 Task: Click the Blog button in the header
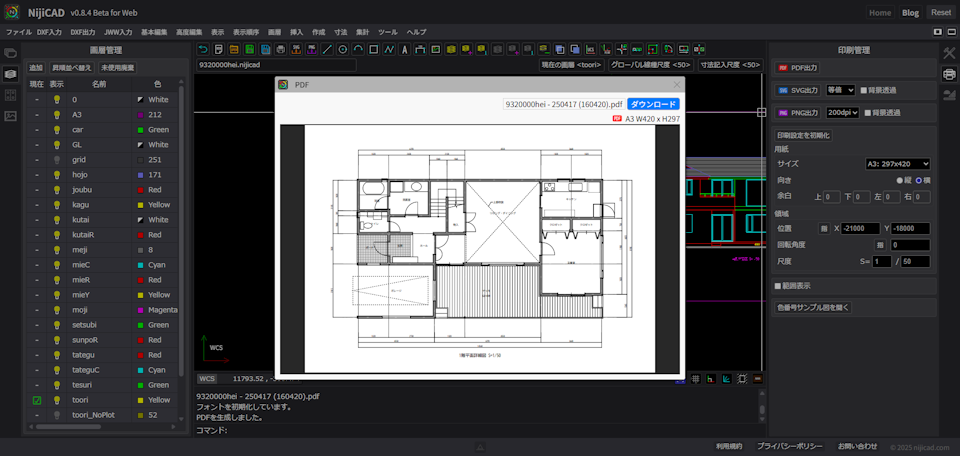click(x=910, y=12)
